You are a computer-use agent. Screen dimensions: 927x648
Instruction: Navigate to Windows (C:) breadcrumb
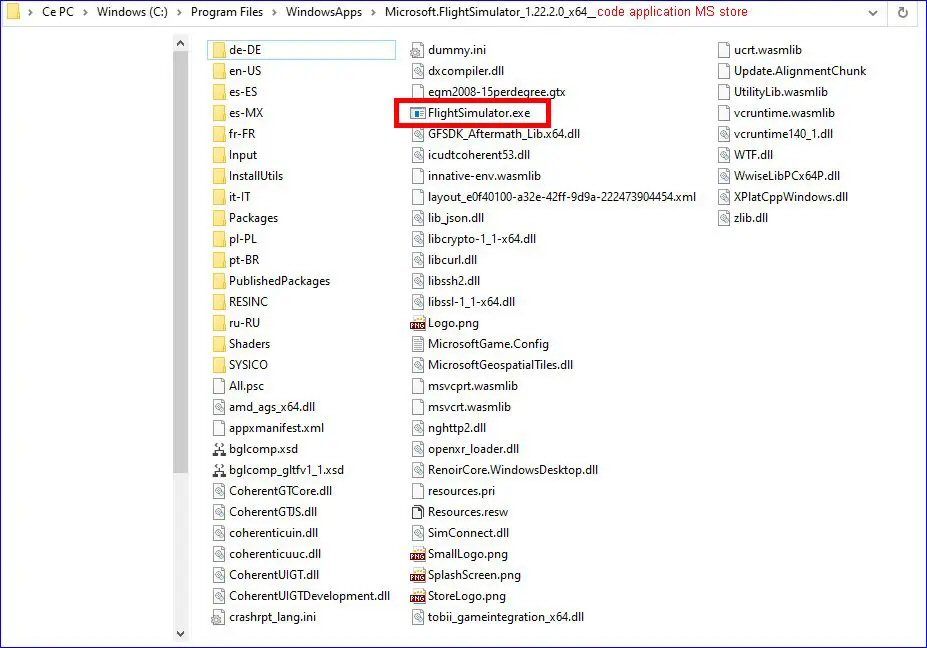click(132, 12)
